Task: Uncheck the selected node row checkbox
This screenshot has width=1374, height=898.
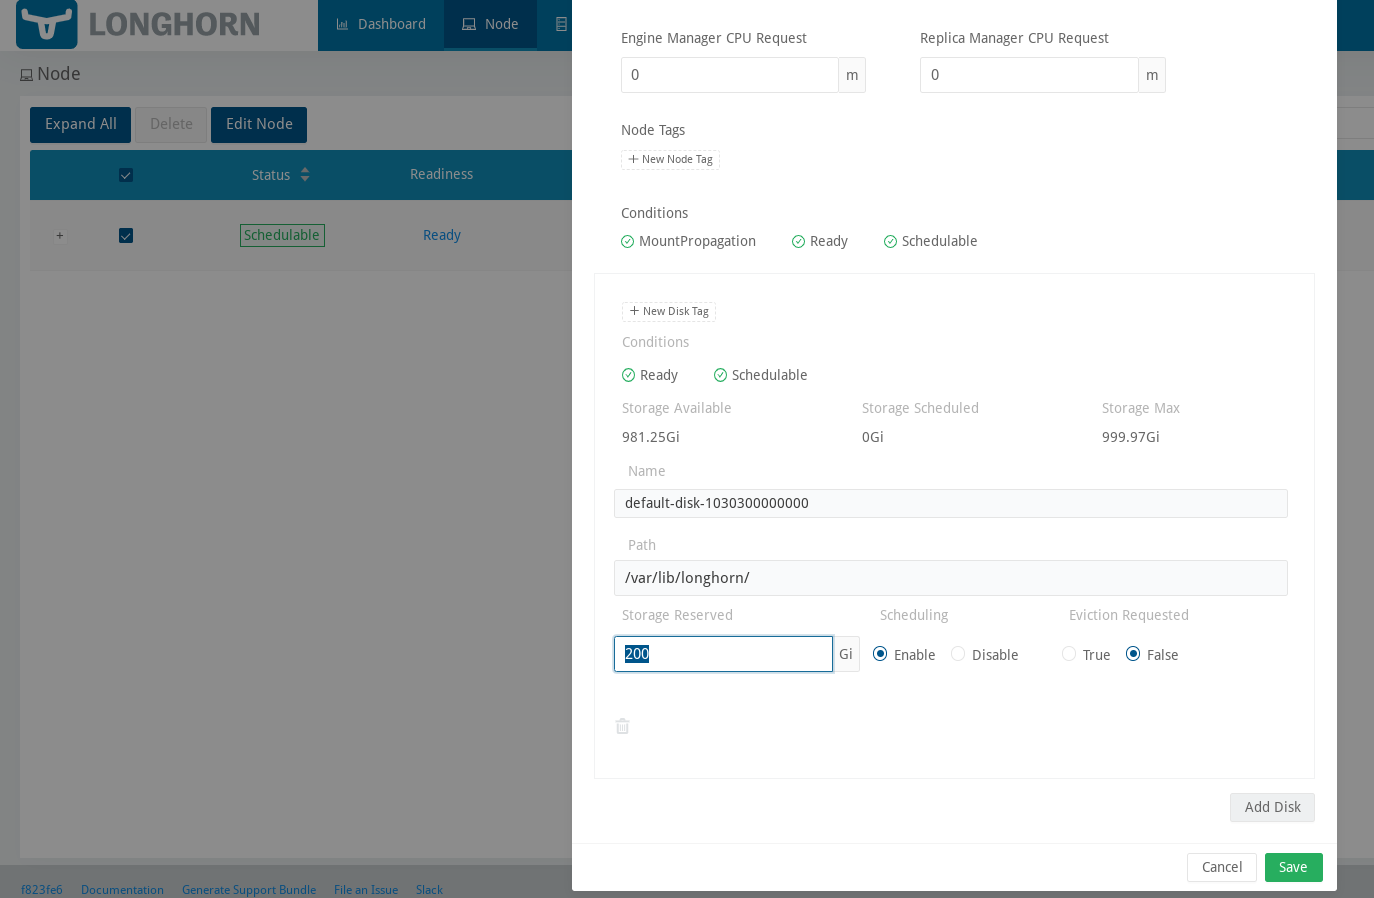Action: coord(126,235)
